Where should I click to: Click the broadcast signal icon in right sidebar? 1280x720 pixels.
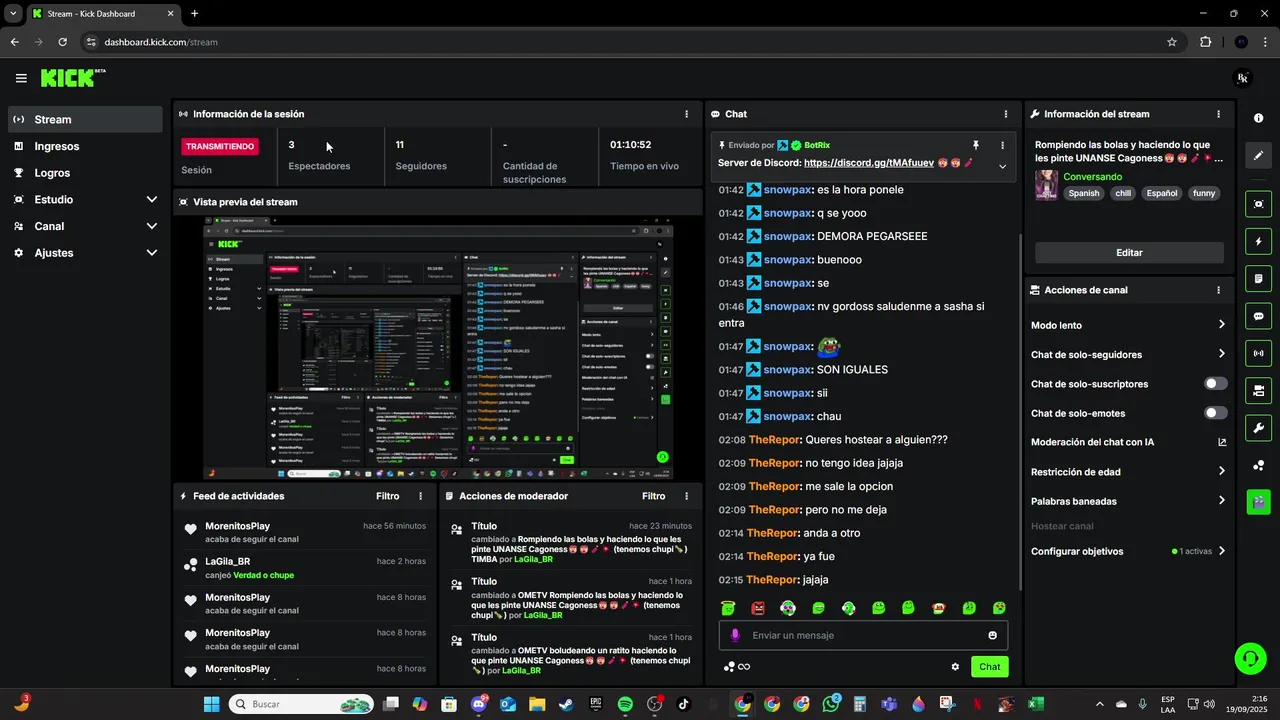[x=1258, y=353]
